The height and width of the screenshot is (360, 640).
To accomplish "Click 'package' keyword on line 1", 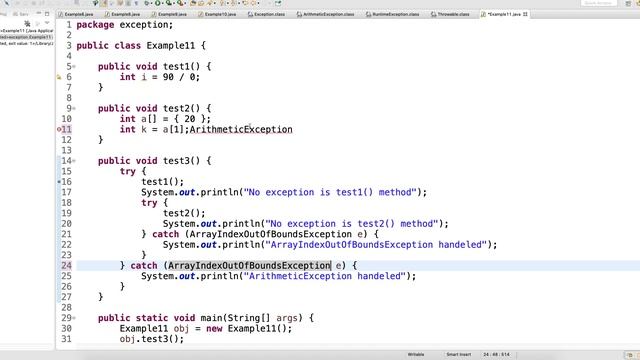I will click(95, 25).
